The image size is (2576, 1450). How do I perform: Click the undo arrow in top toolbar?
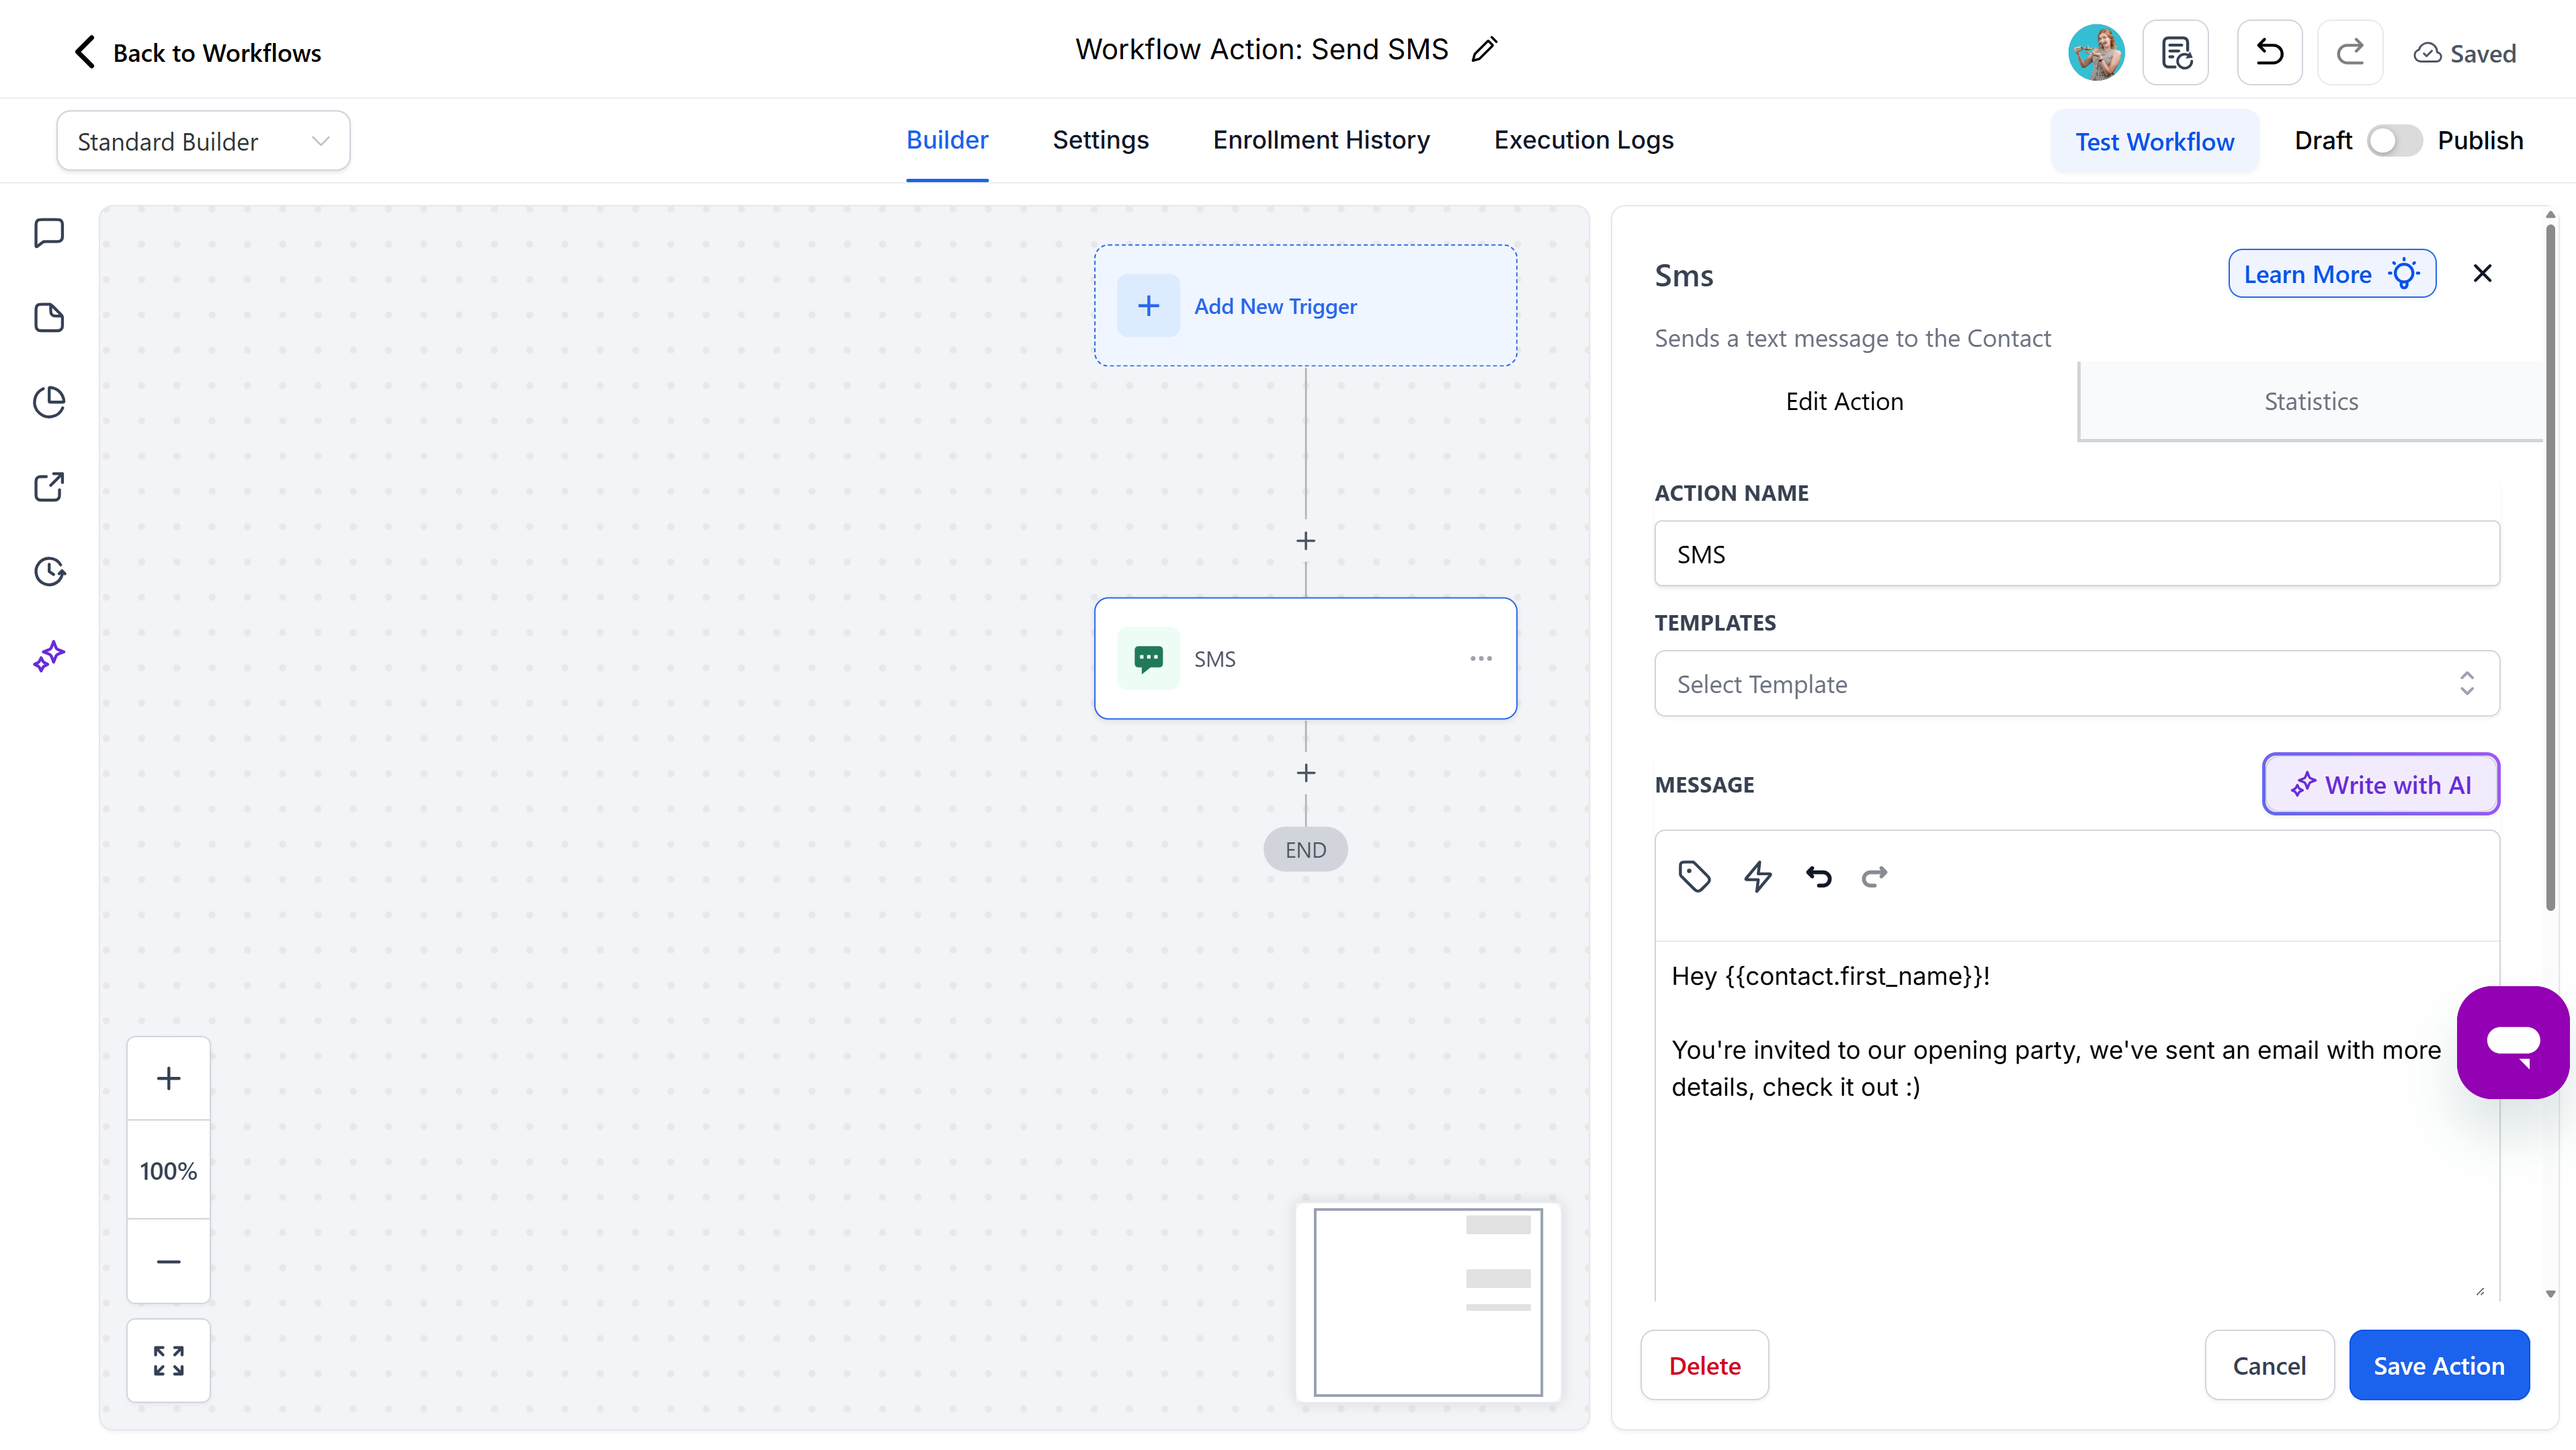coord(2268,52)
